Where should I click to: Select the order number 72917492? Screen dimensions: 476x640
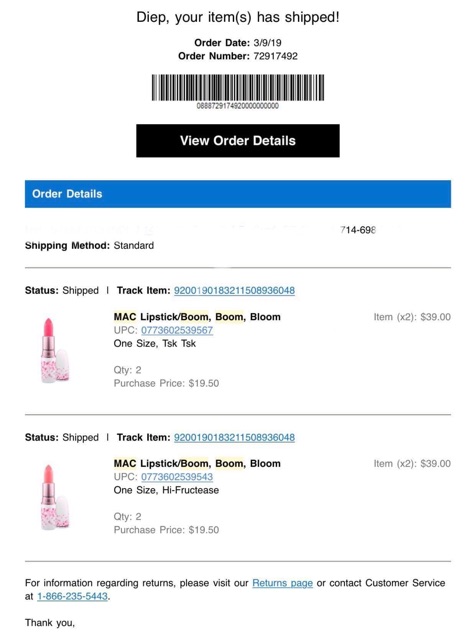(276, 56)
